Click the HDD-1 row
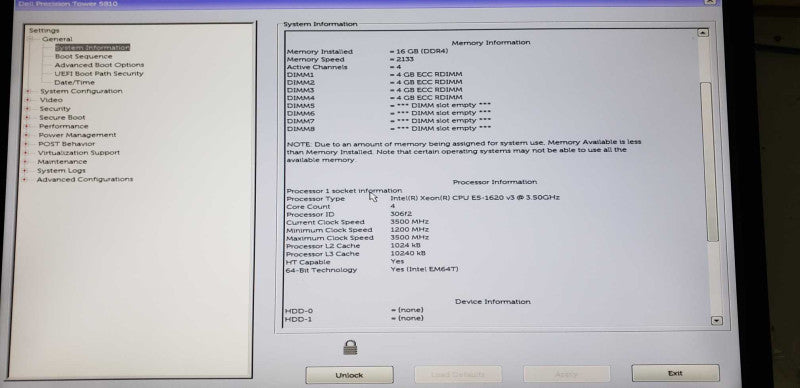Screen dimensions: 800x388 (x=354, y=319)
